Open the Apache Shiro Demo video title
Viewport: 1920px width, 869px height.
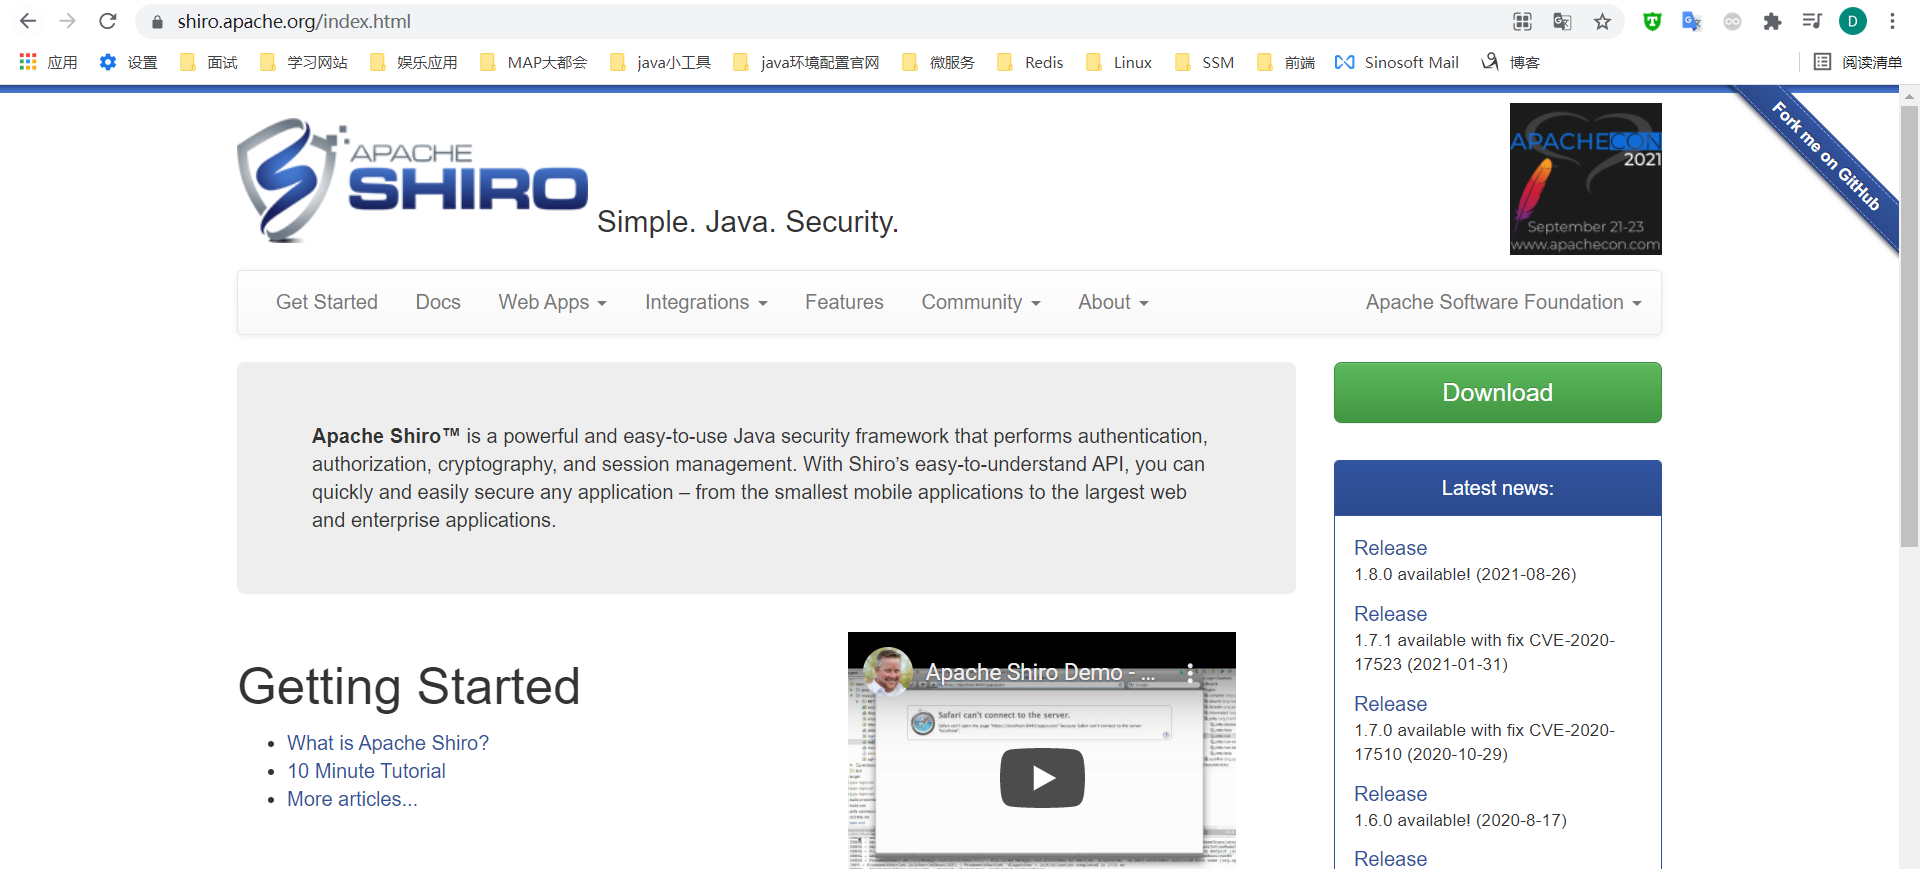(x=1040, y=673)
